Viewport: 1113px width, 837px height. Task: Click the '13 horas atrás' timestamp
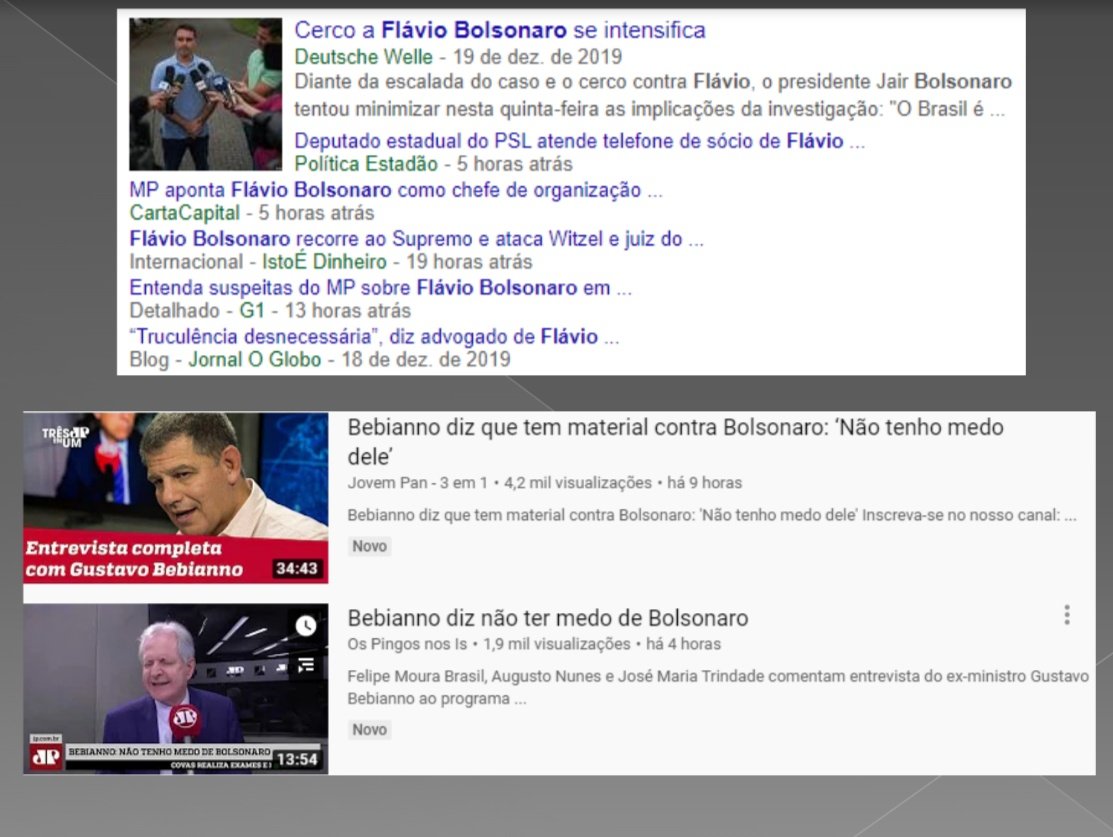[x=348, y=311]
